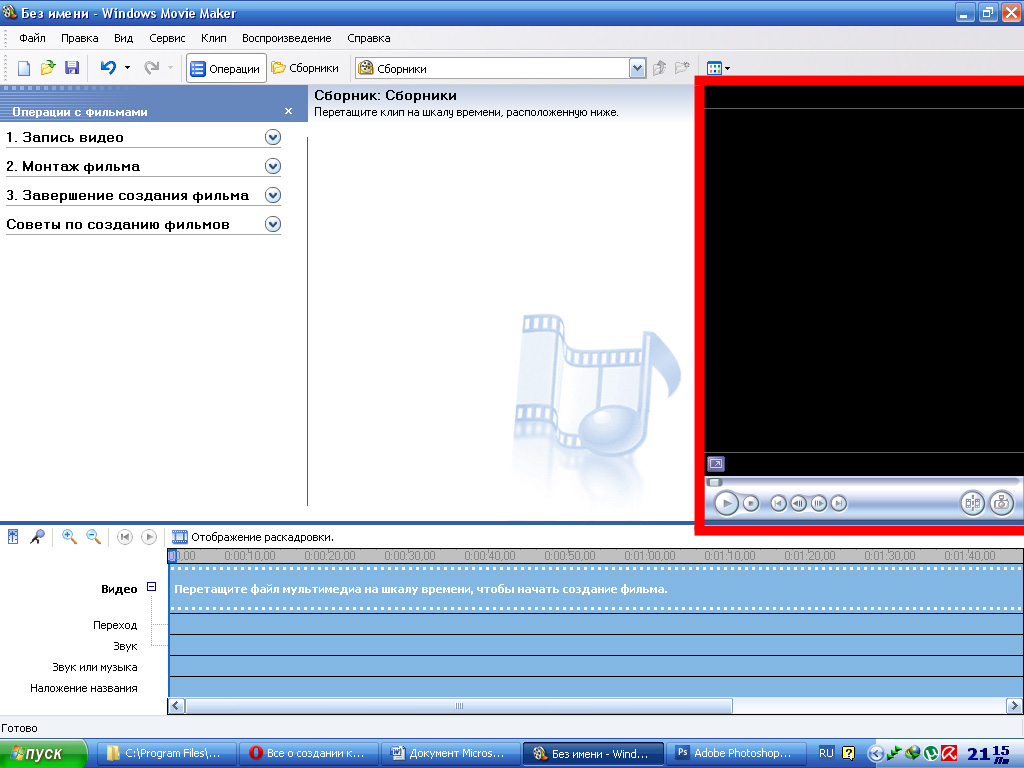The height and width of the screenshot is (768, 1024).
Task: Take a picture with the camera icon
Action: [1002, 503]
